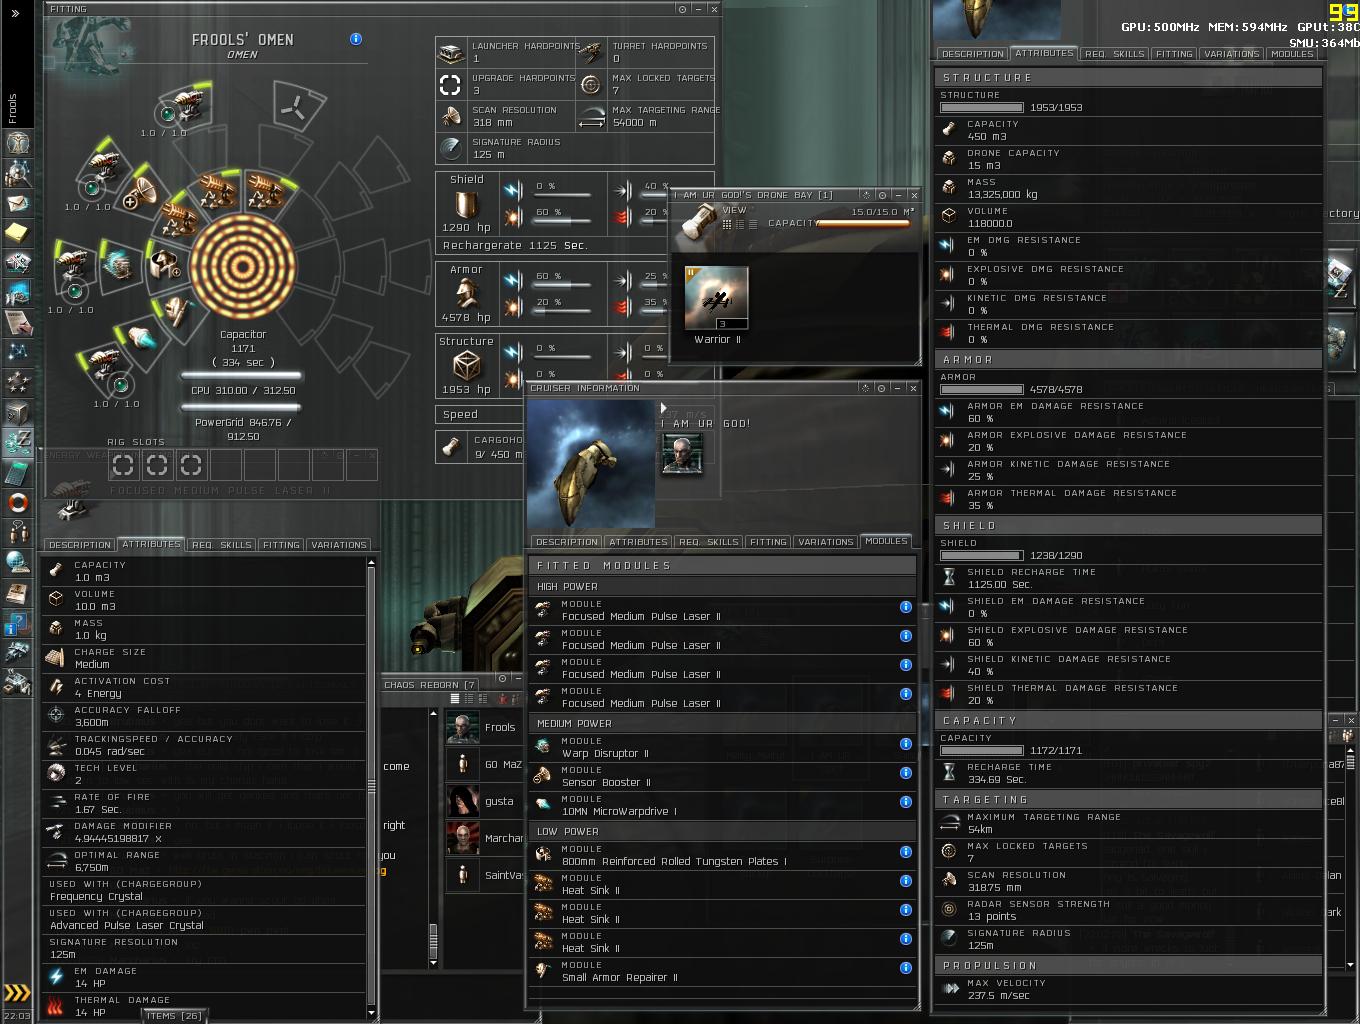
Task: Select the Sensor Booster dish module on the fitting wheel
Action: tap(143, 193)
